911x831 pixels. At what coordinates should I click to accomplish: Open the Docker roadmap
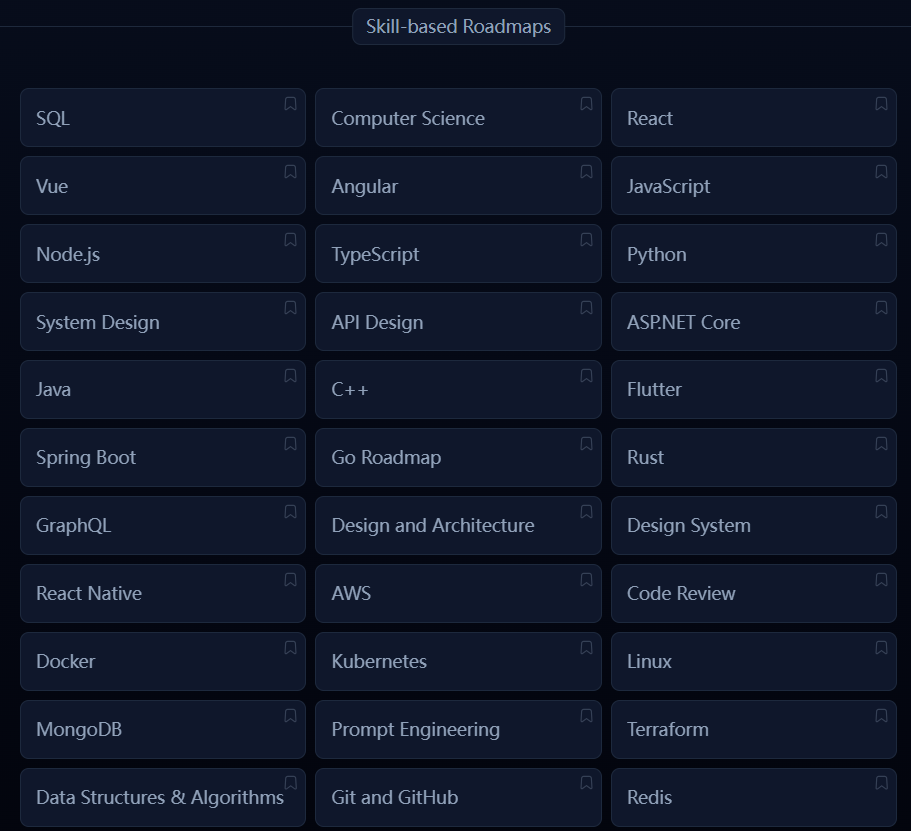163,661
